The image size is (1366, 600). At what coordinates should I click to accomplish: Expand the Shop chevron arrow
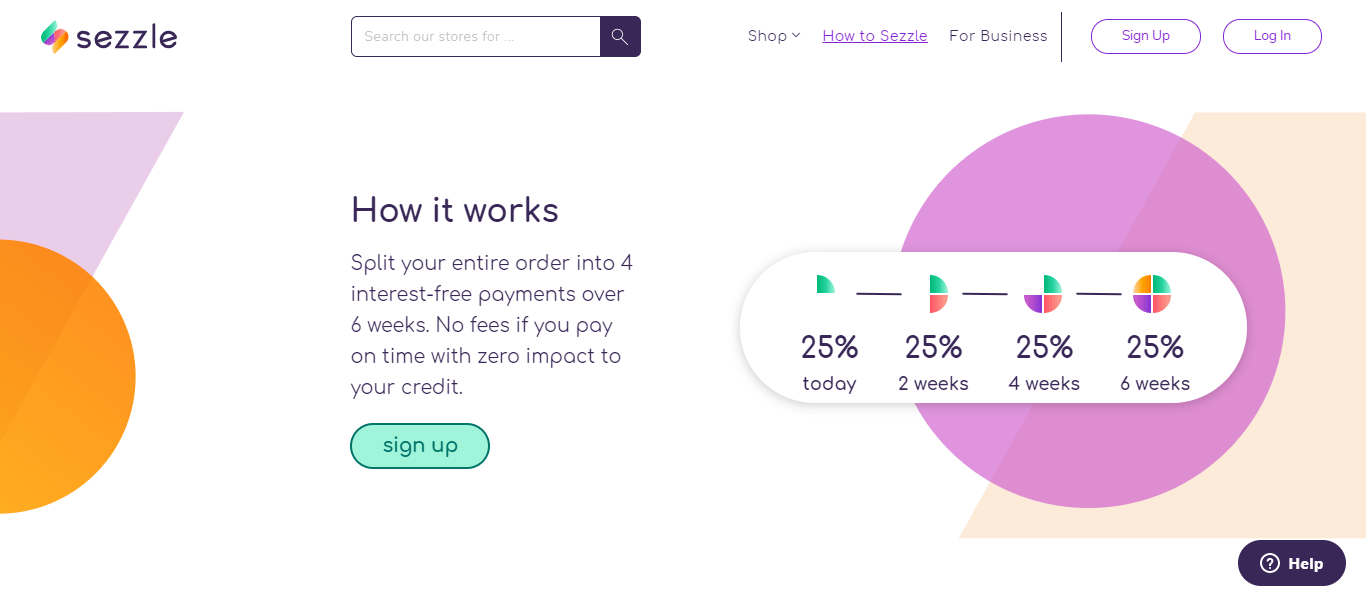click(x=795, y=36)
